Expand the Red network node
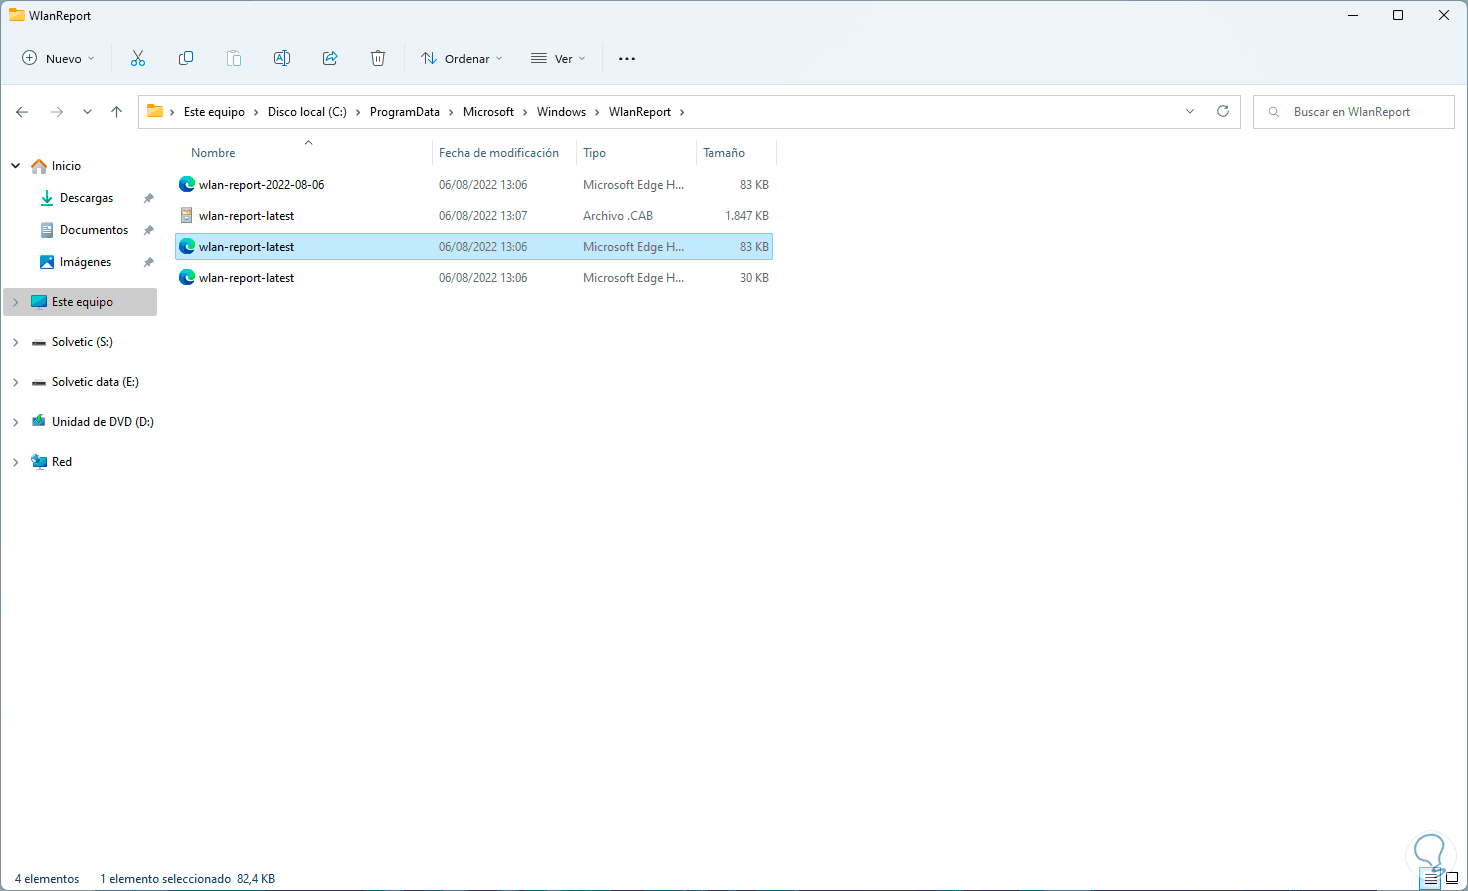The height and width of the screenshot is (891, 1468). pyautogui.click(x=16, y=462)
